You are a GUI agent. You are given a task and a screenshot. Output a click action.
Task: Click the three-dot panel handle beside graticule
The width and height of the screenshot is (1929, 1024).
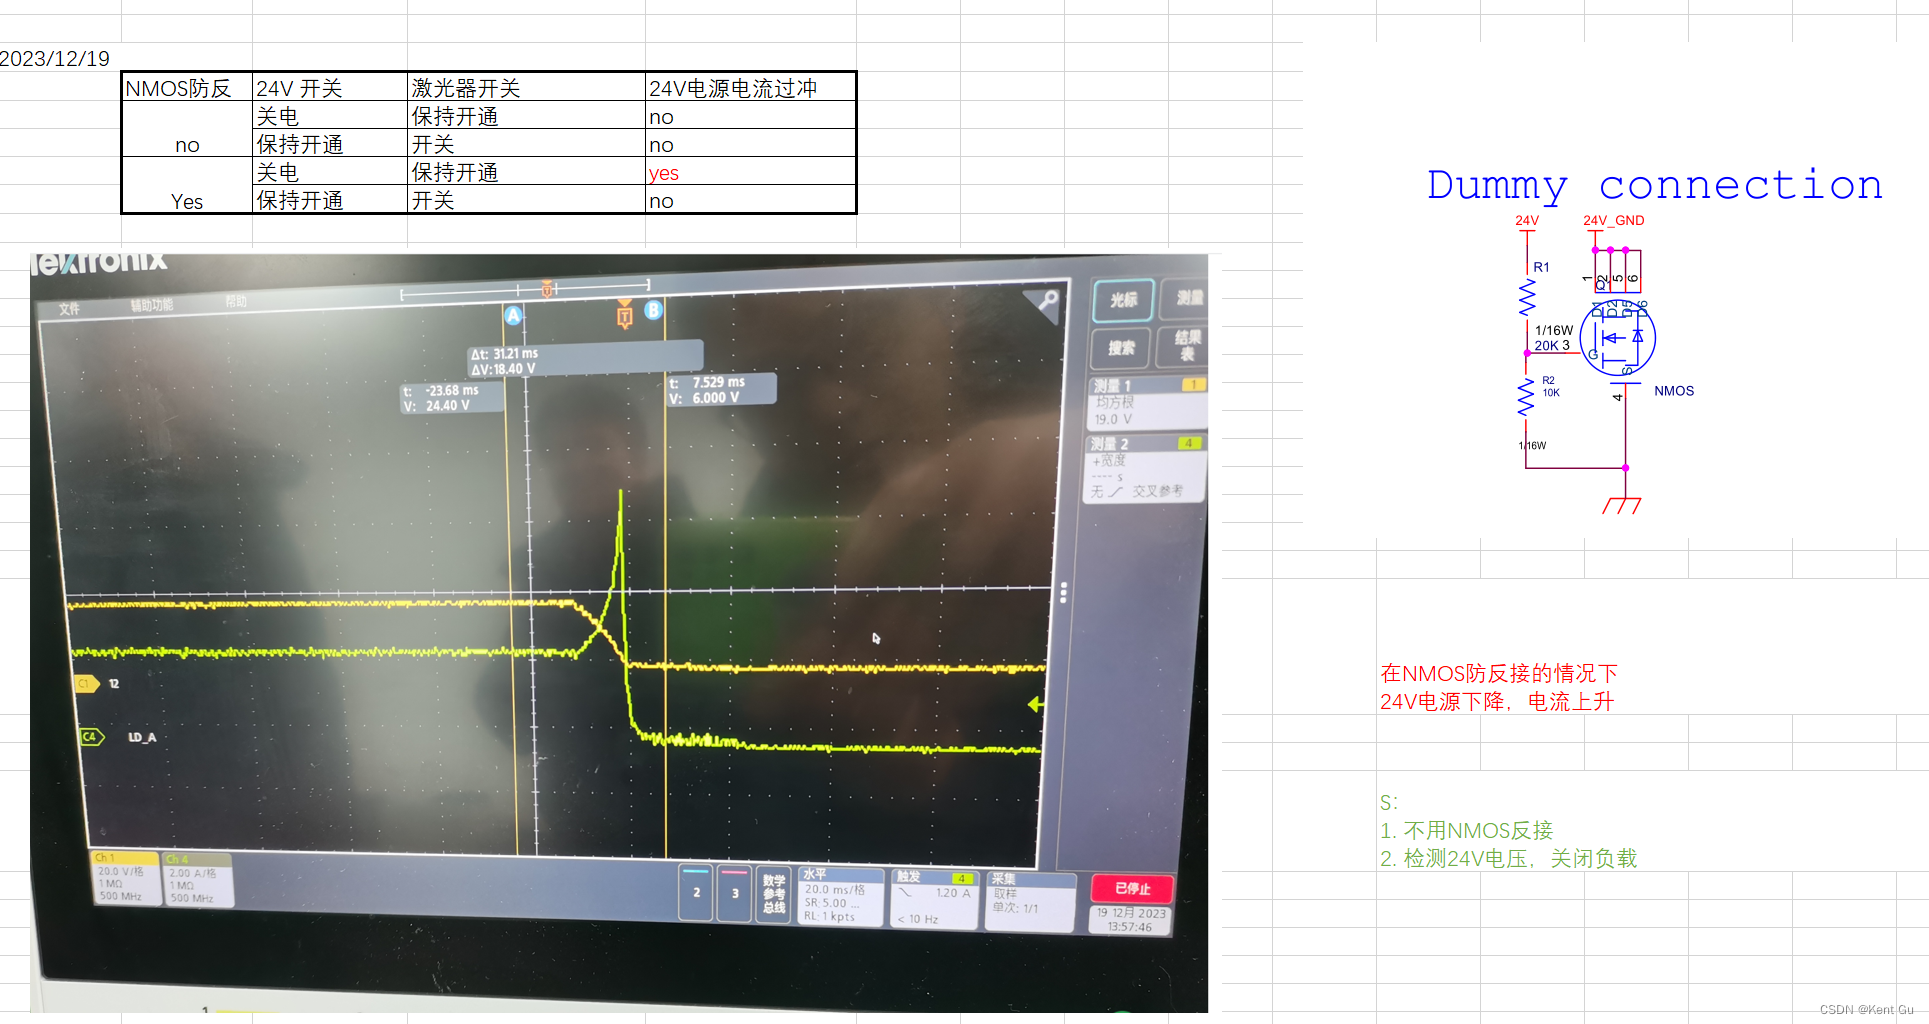1063,592
